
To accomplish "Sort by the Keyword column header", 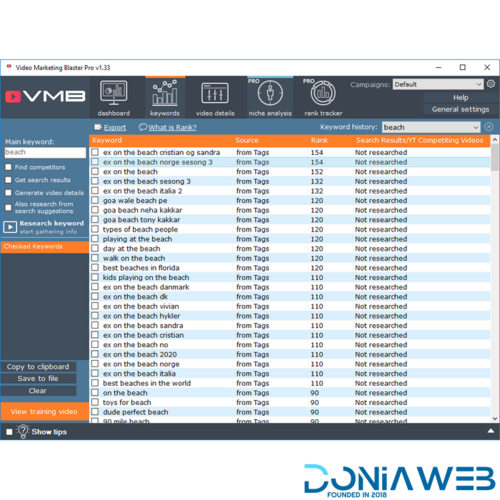I will [107, 140].
